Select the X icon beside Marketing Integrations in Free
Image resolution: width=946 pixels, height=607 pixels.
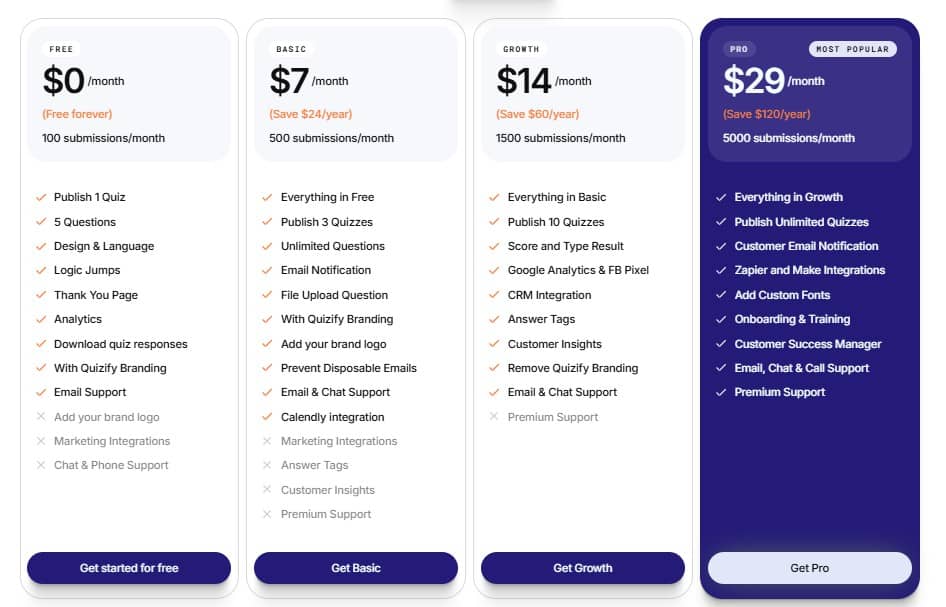point(41,441)
